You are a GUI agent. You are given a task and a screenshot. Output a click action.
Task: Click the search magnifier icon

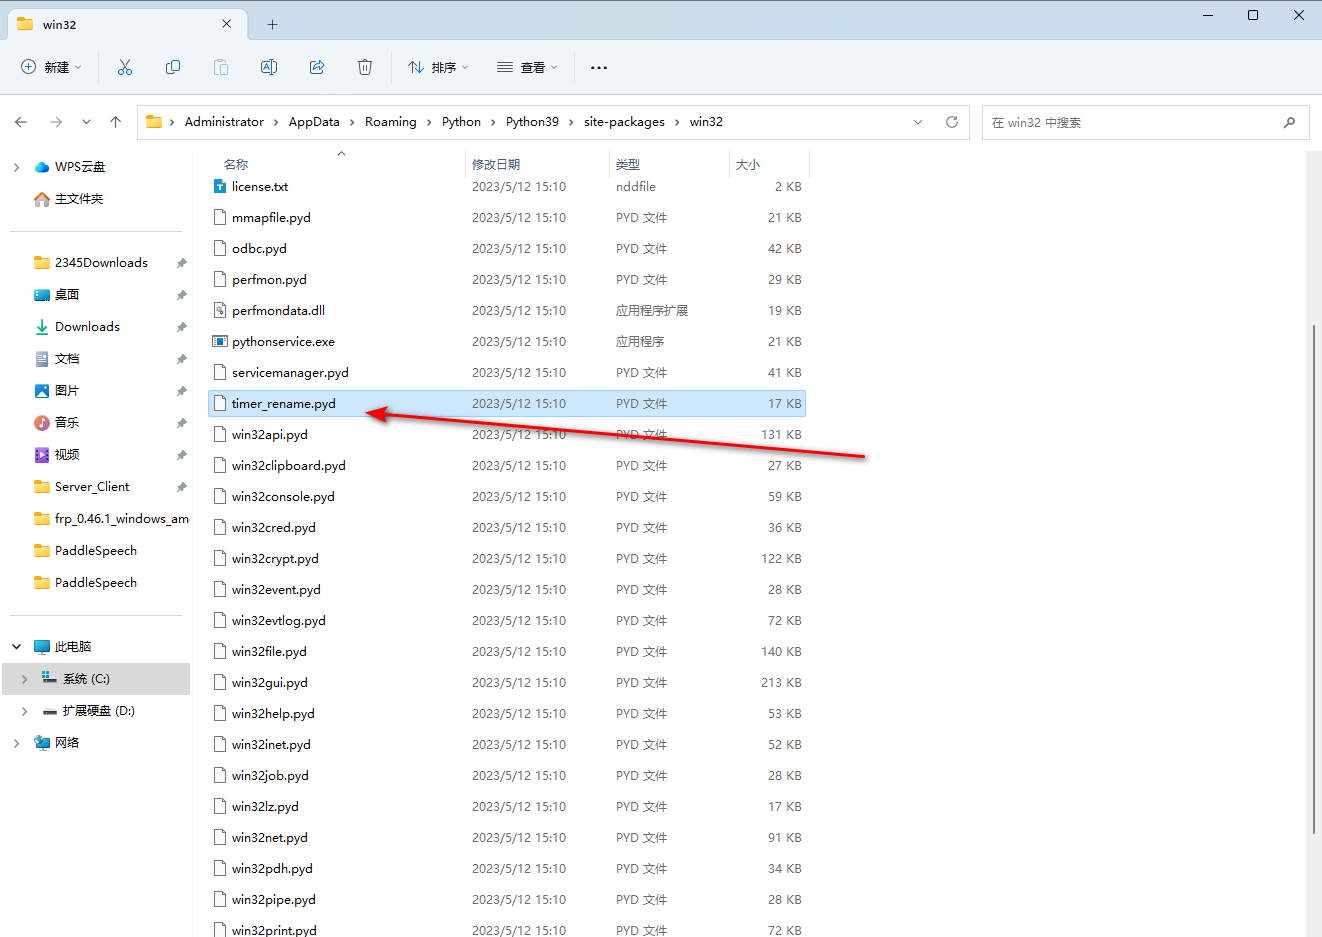[1290, 122]
